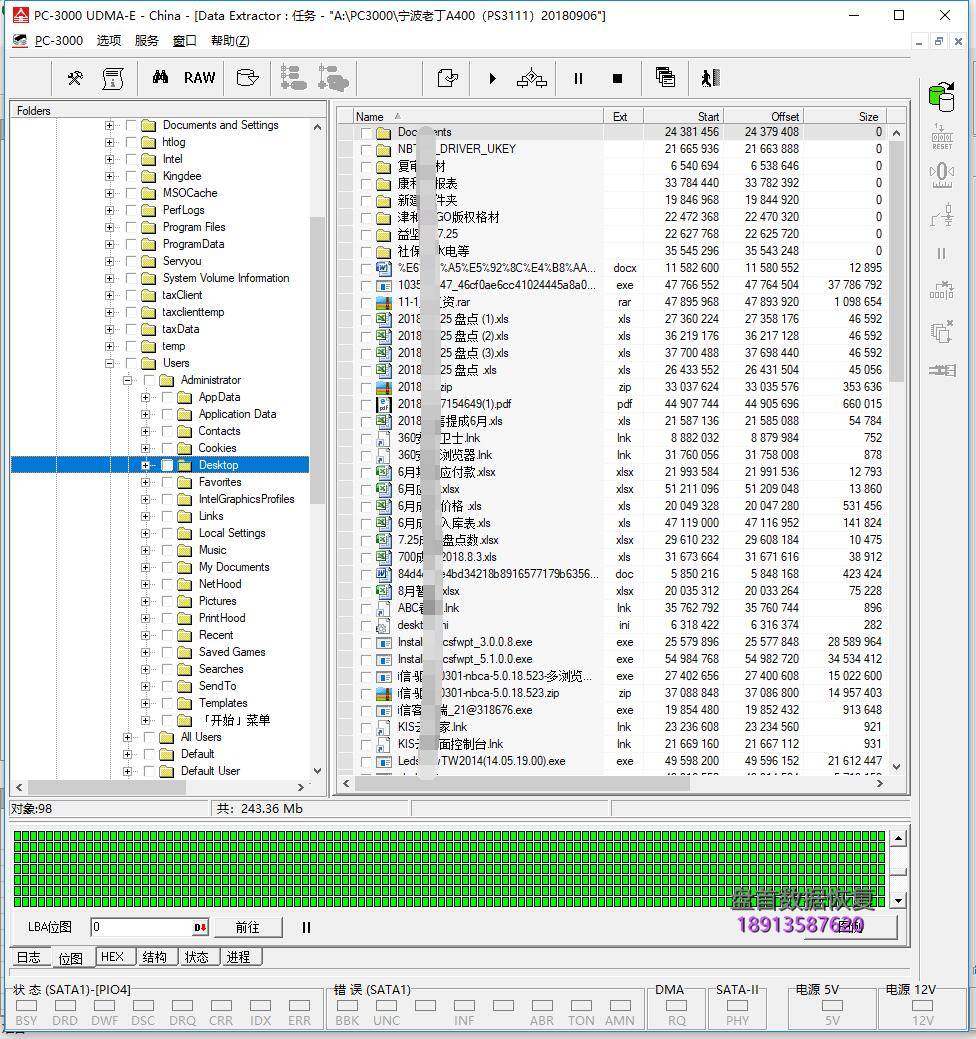Click the 前往 button
The height and width of the screenshot is (1039, 976).
click(x=247, y=927)
